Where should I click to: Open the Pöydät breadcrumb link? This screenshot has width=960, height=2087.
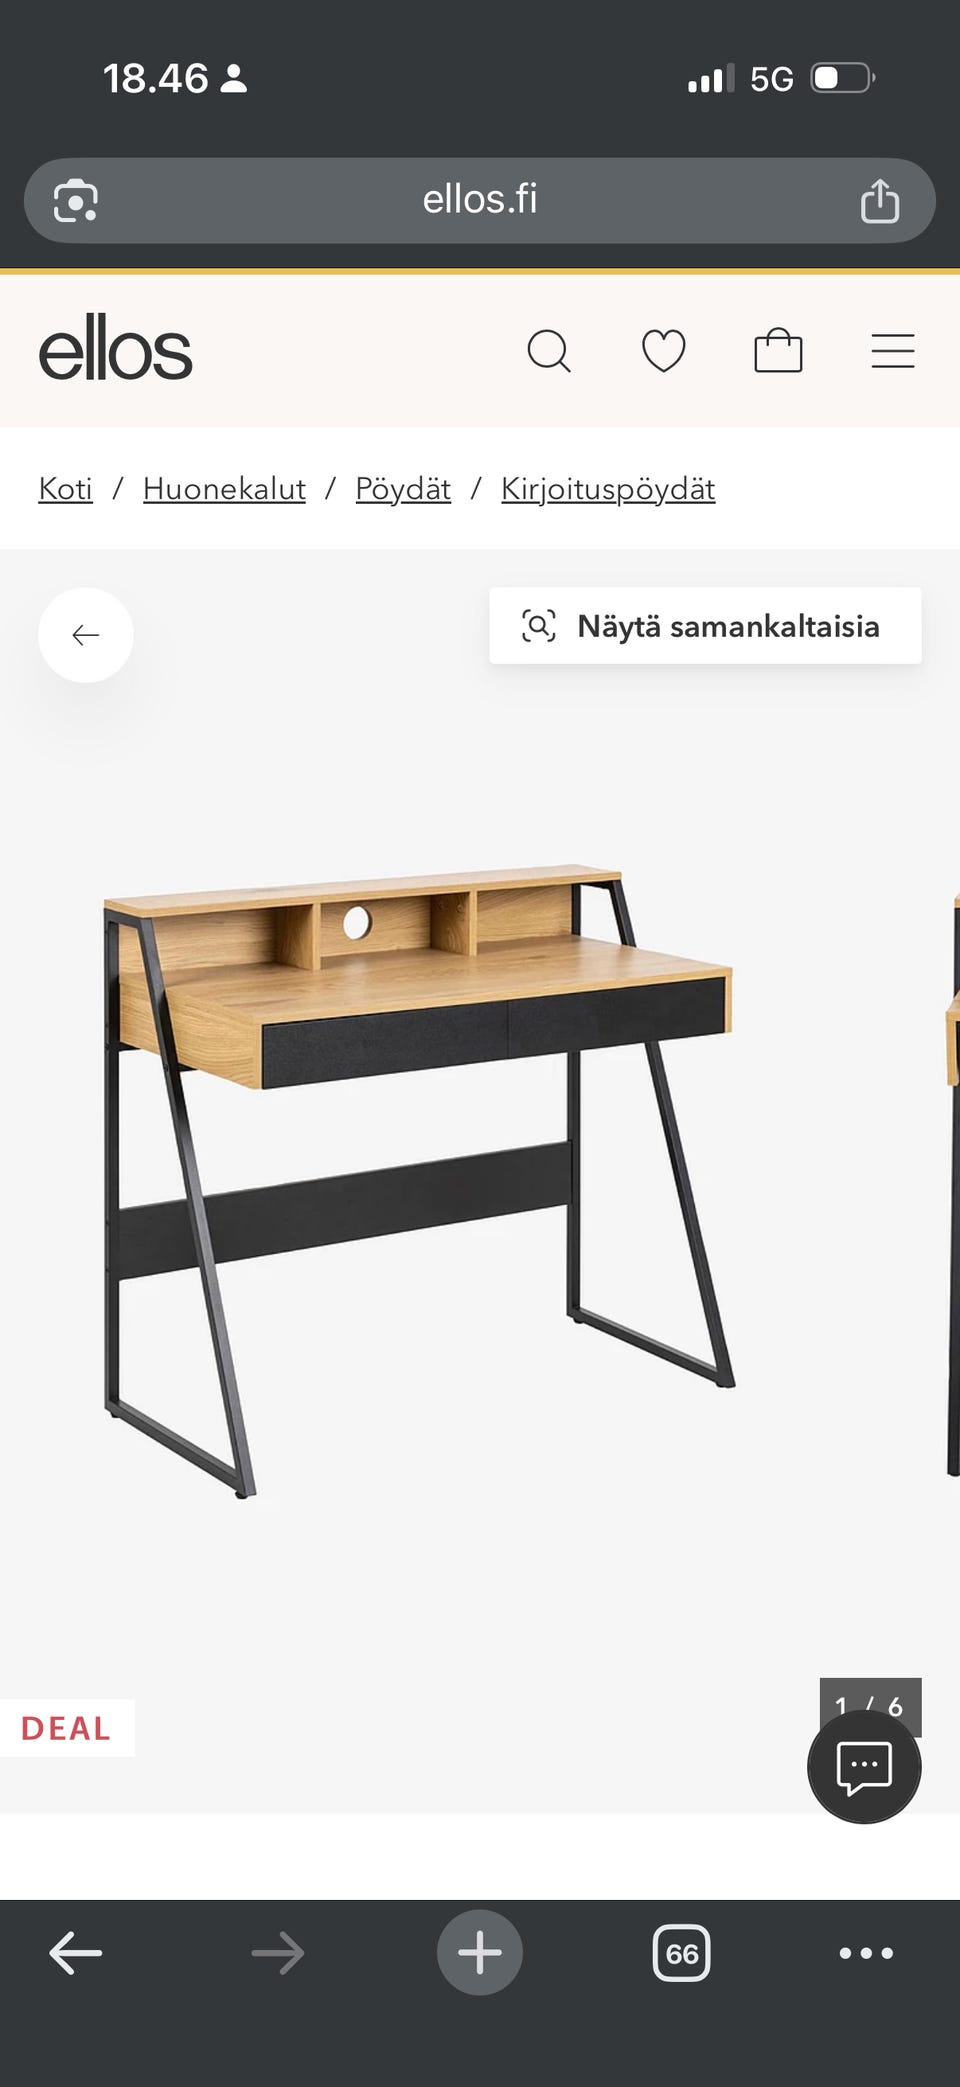[x=403, y=489]
